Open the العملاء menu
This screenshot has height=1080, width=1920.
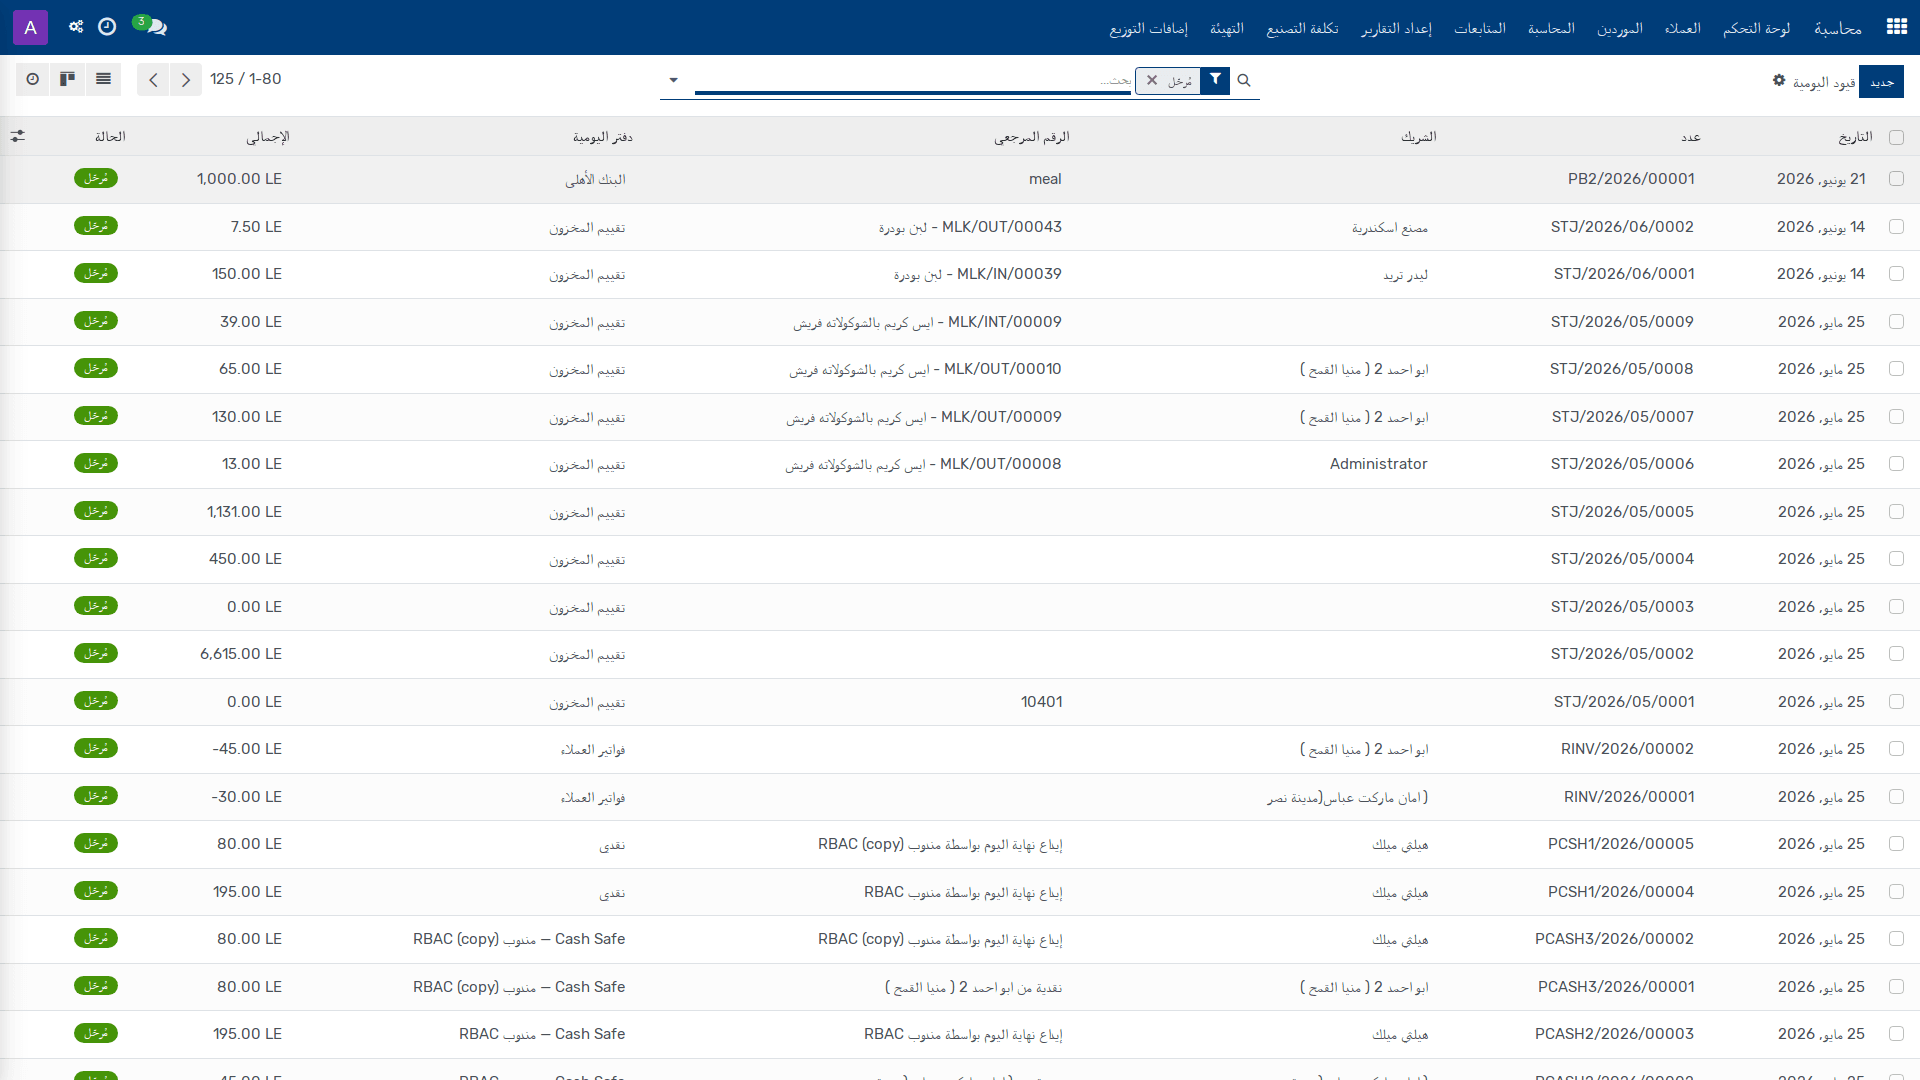click(1683, 28)
